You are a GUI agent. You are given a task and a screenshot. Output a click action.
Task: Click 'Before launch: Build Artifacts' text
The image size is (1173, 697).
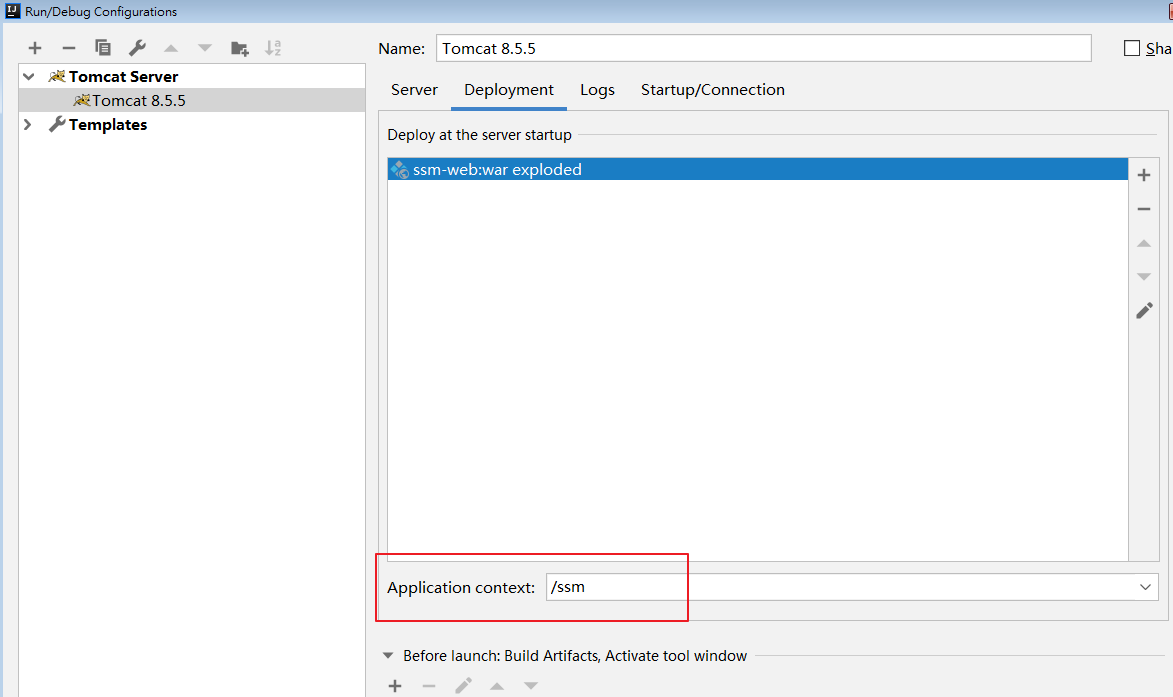point(501,656)
